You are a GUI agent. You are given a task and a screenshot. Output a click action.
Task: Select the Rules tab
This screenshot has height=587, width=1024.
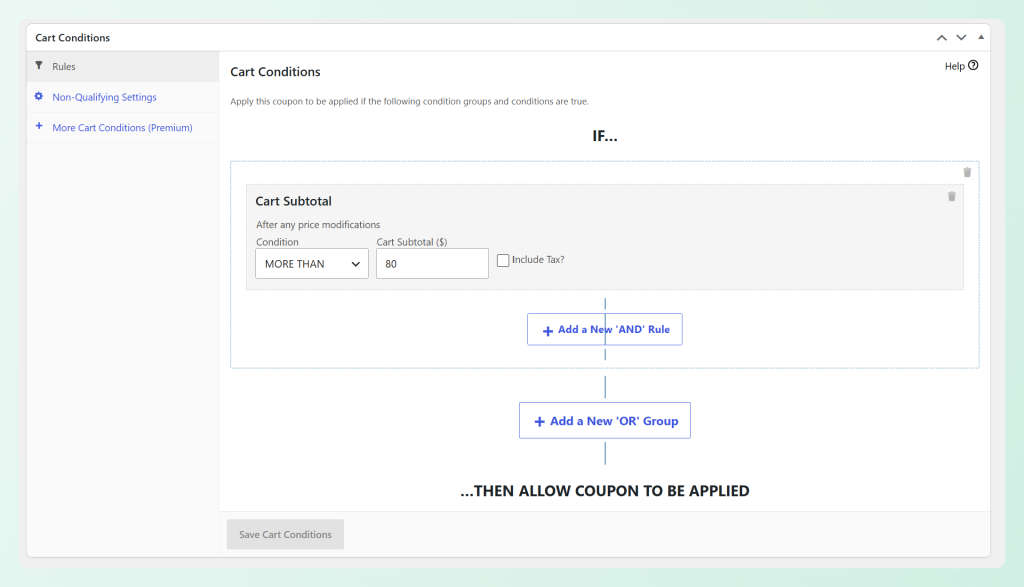pos(123,67)
